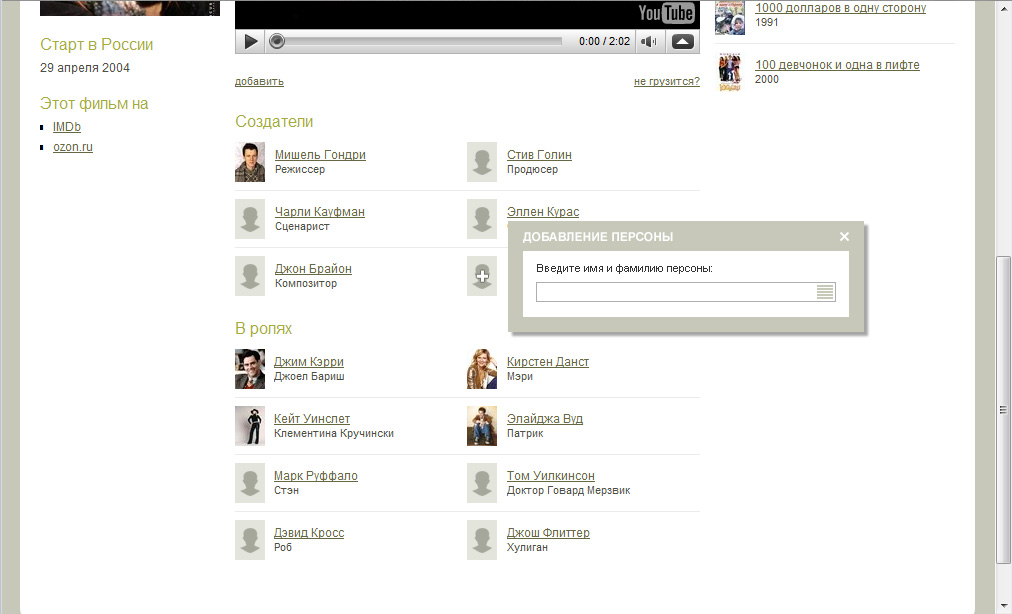The height and width of the screenshot is (614, 1012).
Task: Click Дэвид Кросс placeholder avatar
Action: pyautogui.click(x=250, y=540)
